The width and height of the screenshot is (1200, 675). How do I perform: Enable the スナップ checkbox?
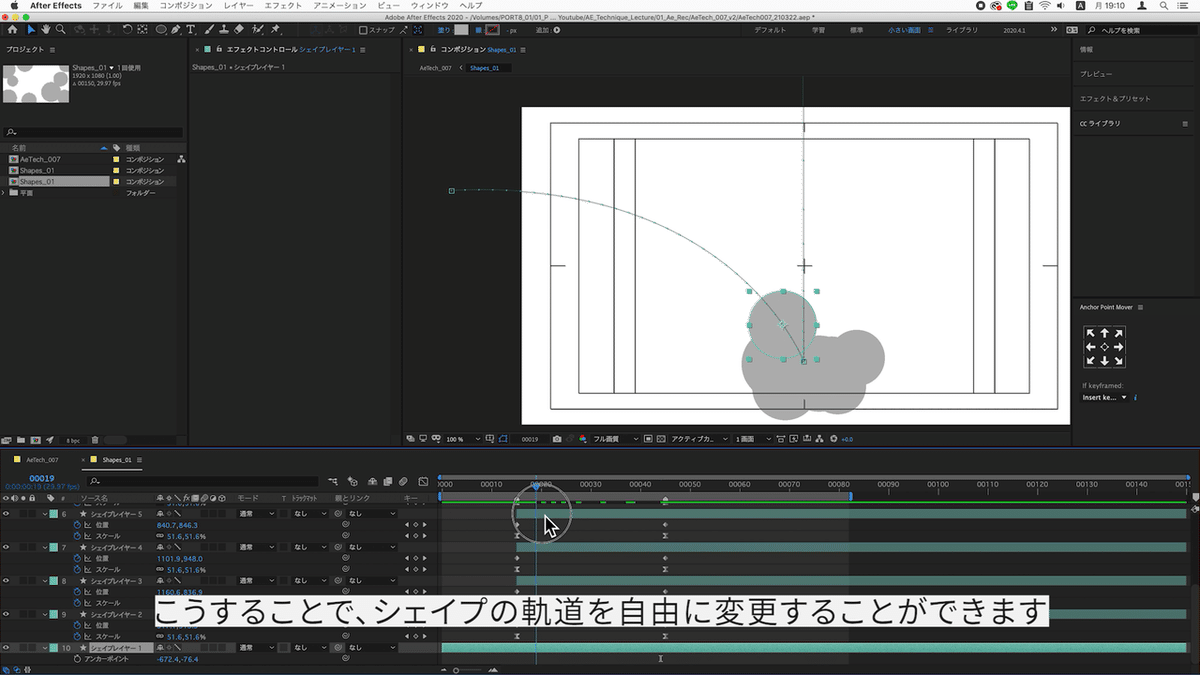(x=365, y=30)
